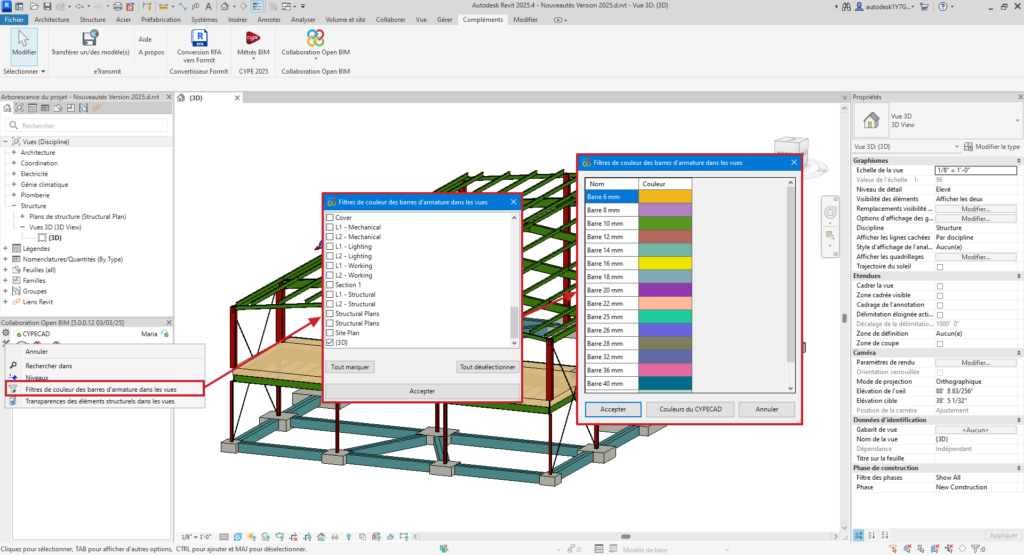The width and height of the screenshot is (1024, 555).
Task: Open default 3D view house icon in toolbar
Action: (x=225, y=7)
